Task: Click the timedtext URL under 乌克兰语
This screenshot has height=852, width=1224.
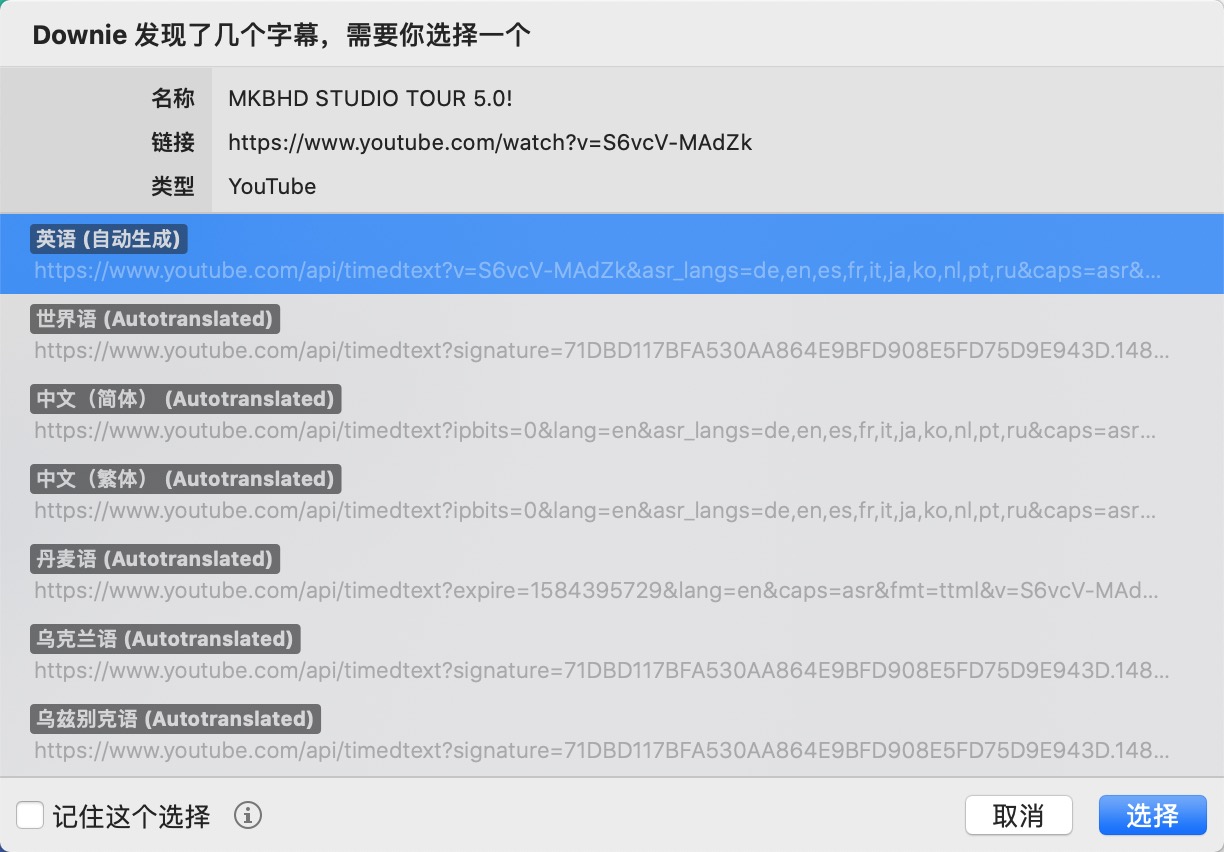Action: tap(601, 670)
